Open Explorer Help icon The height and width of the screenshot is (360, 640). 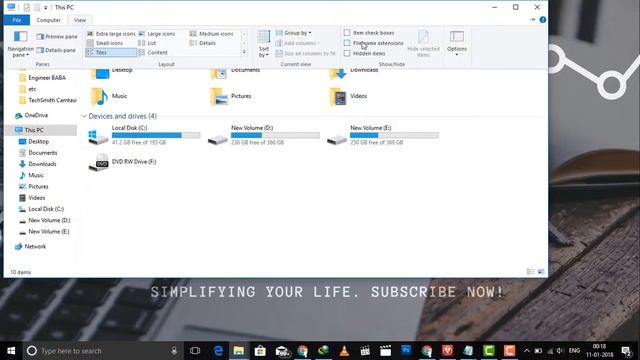click(542, 20)
